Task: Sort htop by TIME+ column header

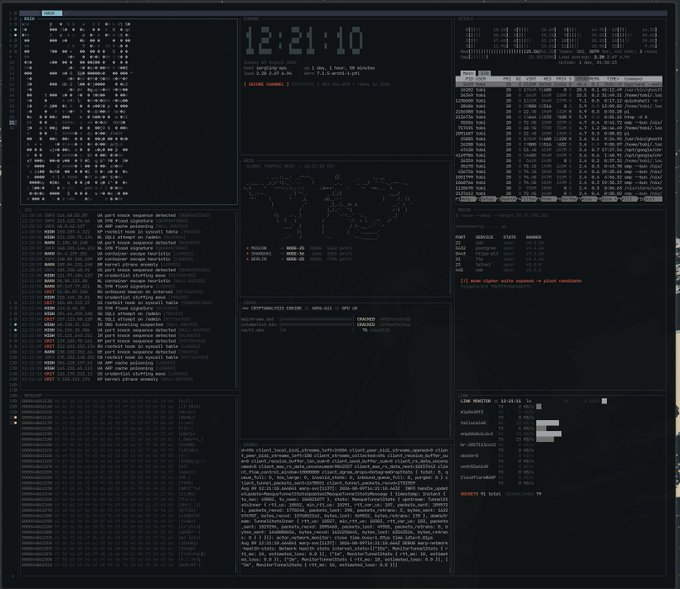Action: pos(612,79)
